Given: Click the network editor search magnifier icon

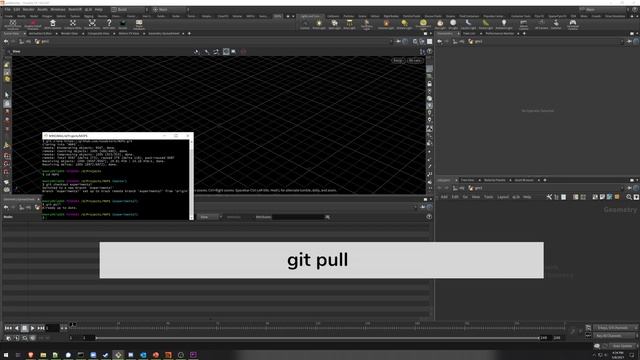Looking at the screenshot, I should 629,197.
